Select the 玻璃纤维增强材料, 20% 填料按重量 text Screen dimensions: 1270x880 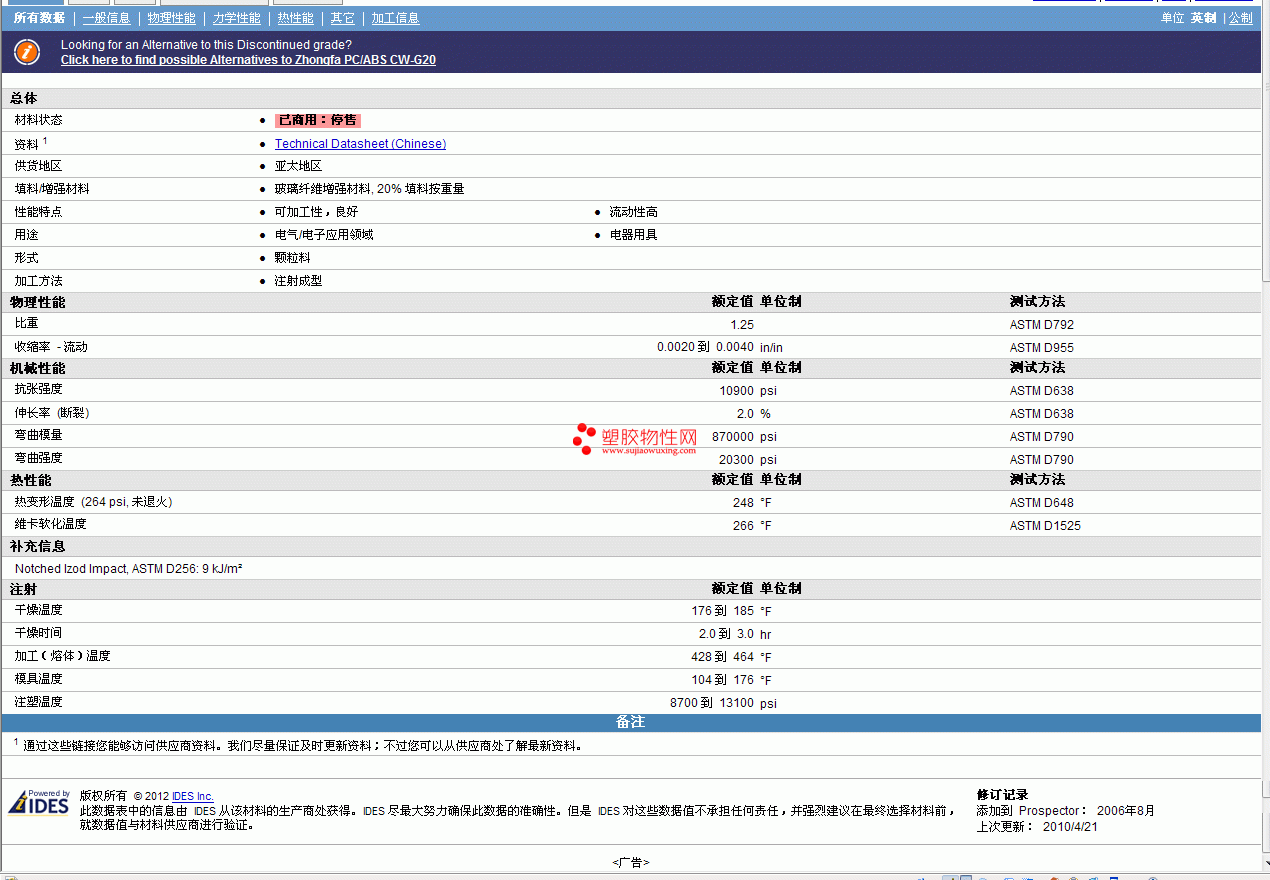coord(369,189)
